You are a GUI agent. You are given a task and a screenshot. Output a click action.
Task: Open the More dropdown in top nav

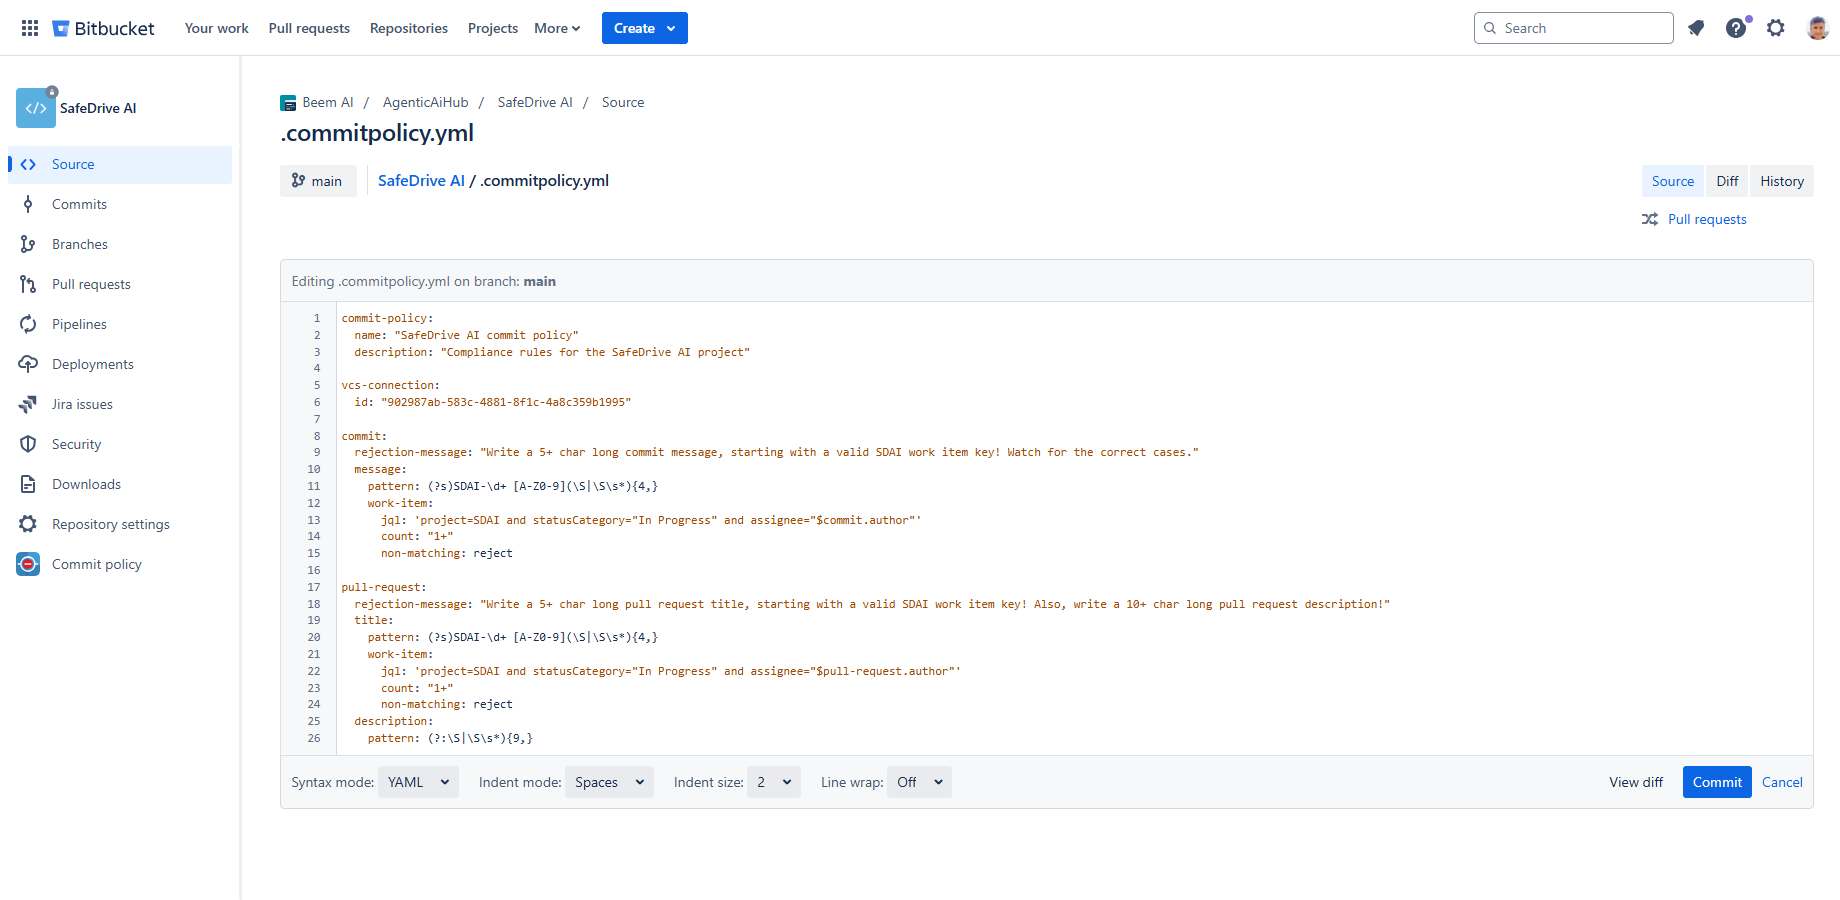coord(557,28)
